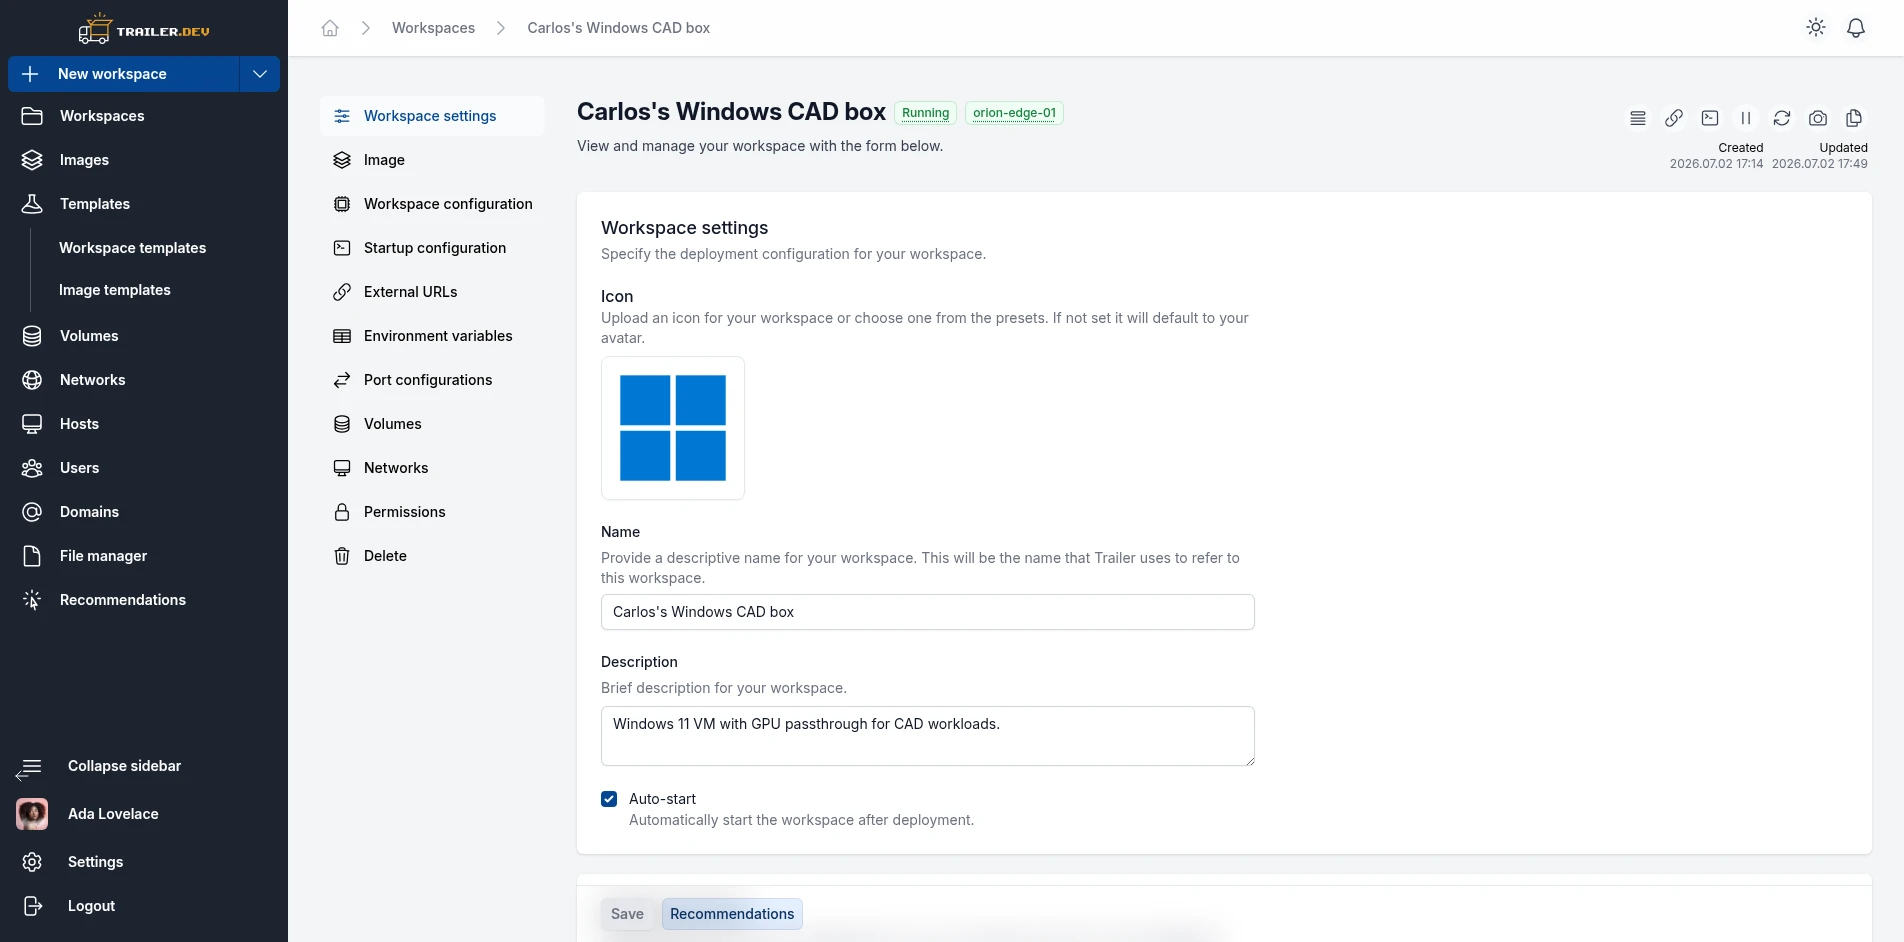Select the Workspace settings tab
The width and height of the screenshot is (1904, 942).
(x=432, y=116)
